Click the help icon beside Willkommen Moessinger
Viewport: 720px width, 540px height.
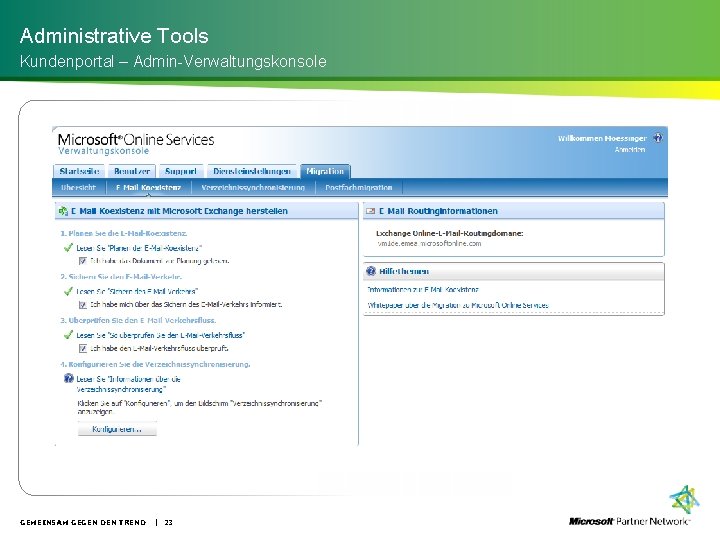tap(658, 138)
